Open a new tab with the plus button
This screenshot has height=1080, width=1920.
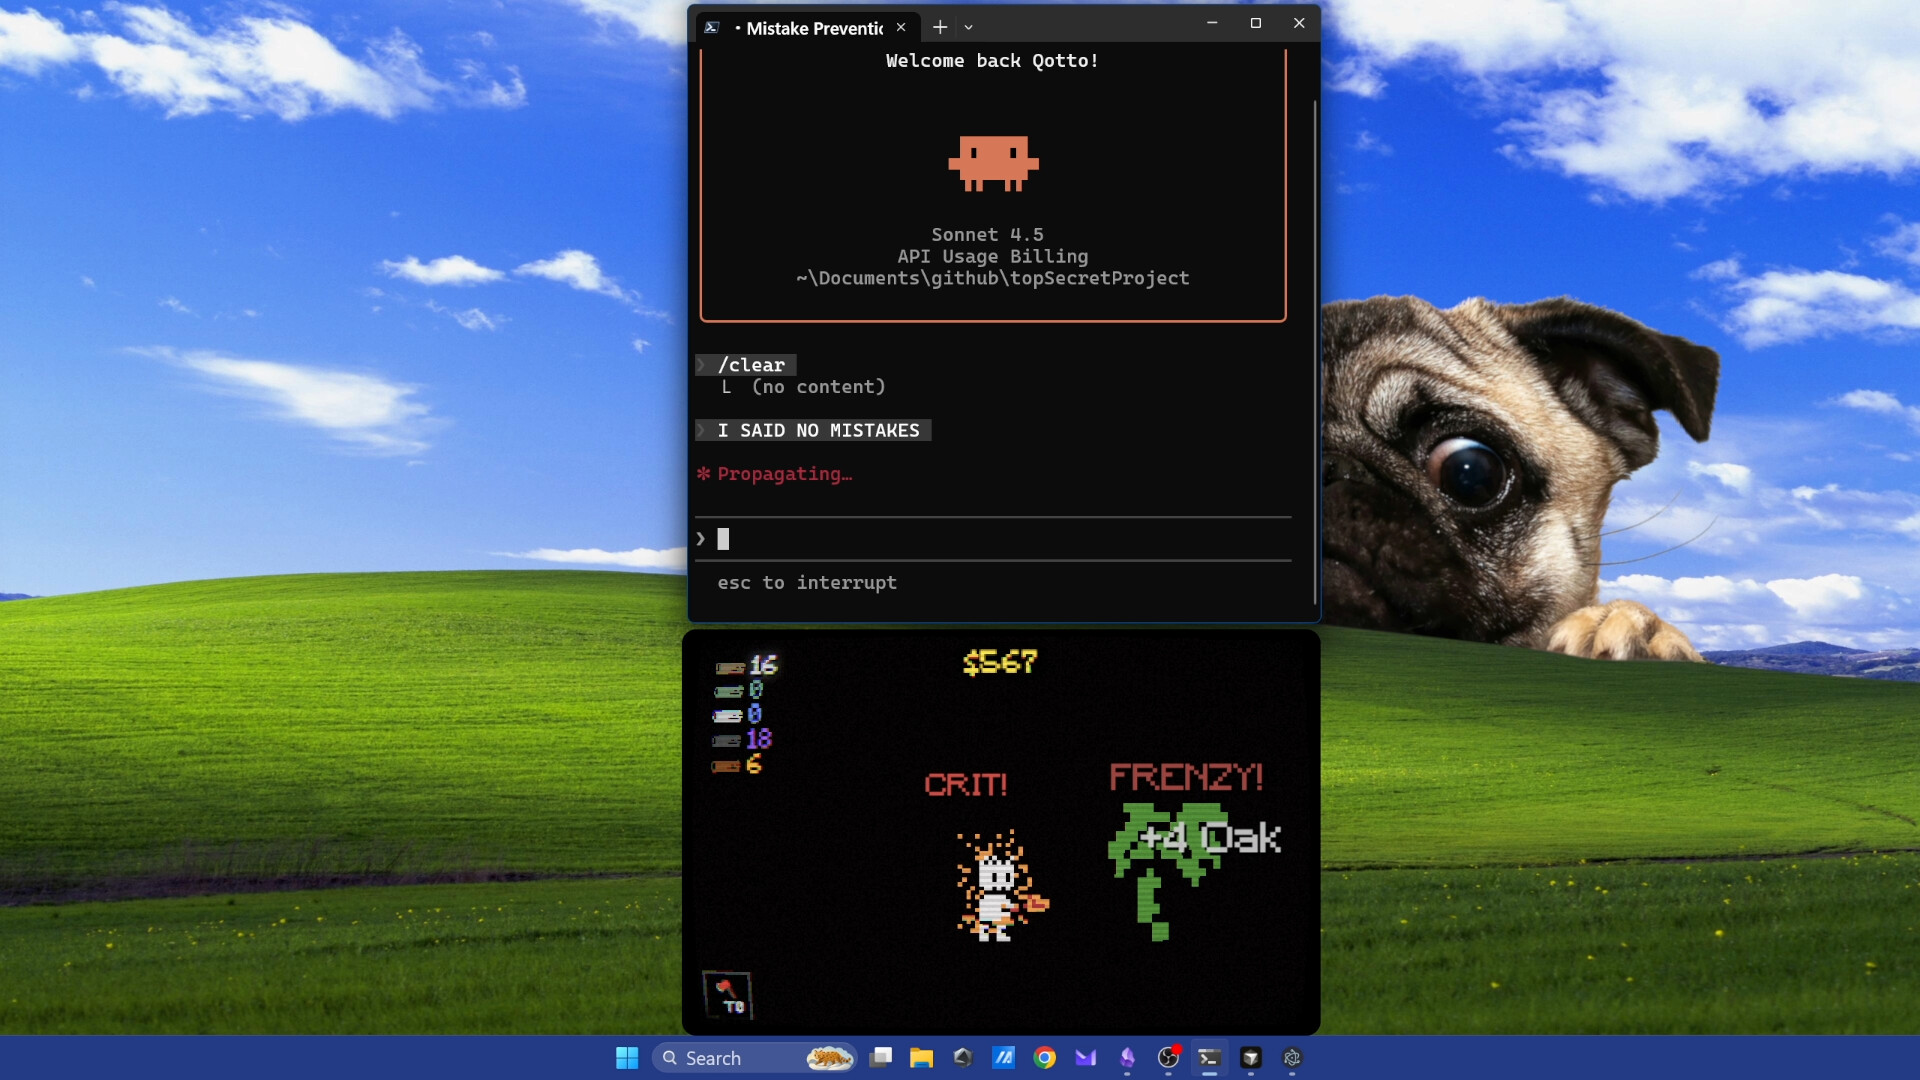tap(939, 27)
